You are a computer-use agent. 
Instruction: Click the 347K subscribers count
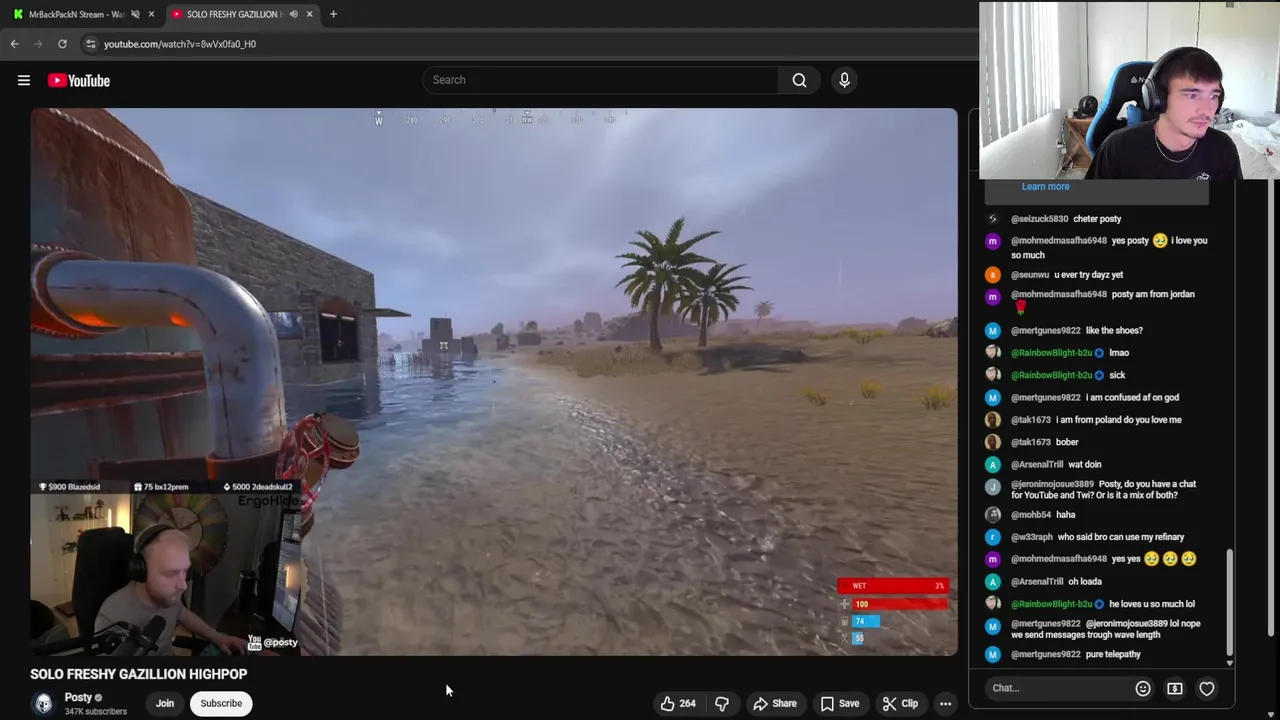pos(96,712)
